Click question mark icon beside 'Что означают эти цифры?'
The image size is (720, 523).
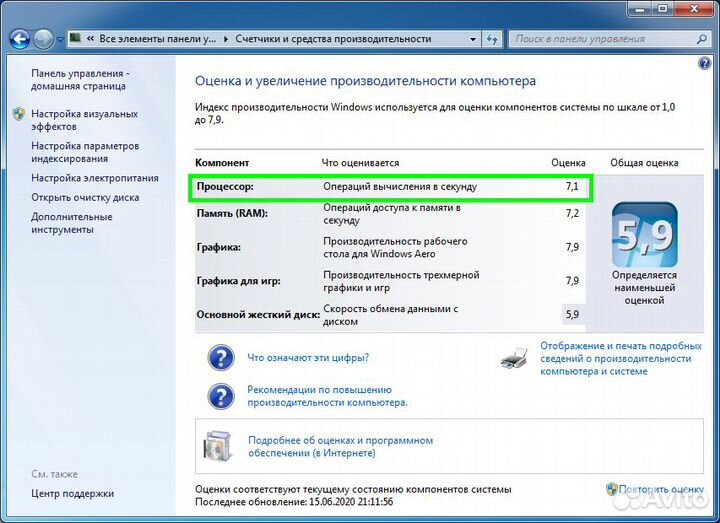(x=220, y=358)
